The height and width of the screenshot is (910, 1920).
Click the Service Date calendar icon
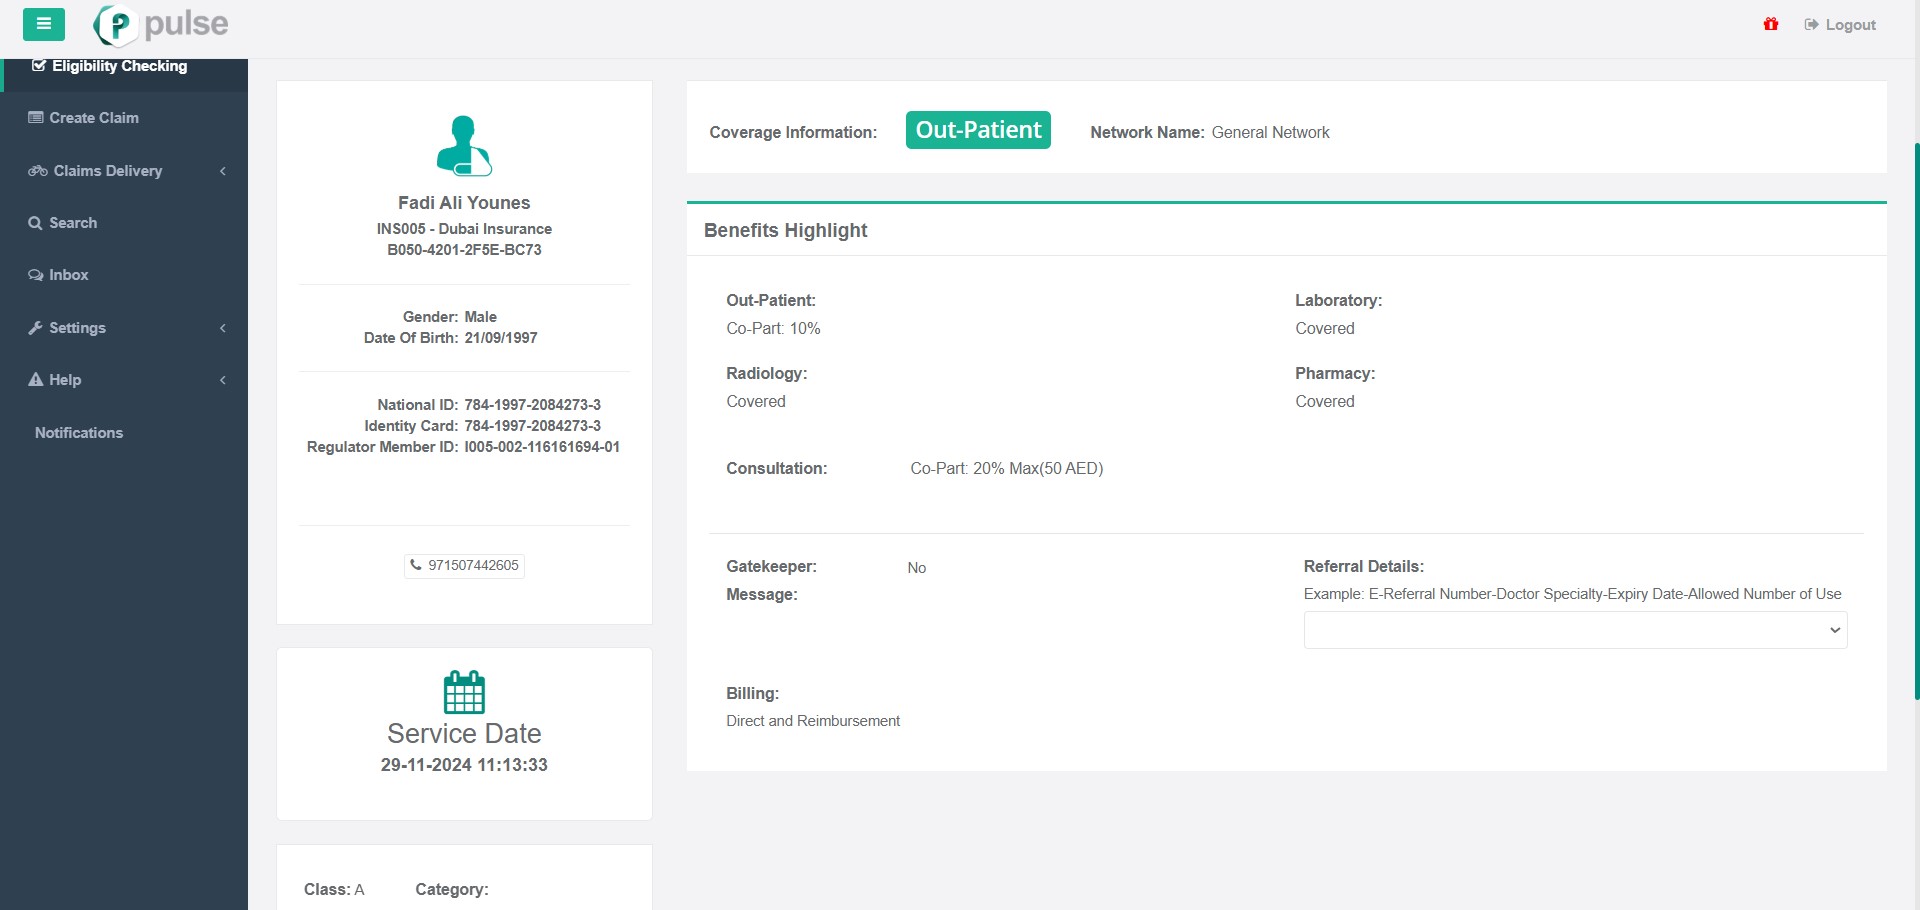[464, 692]
